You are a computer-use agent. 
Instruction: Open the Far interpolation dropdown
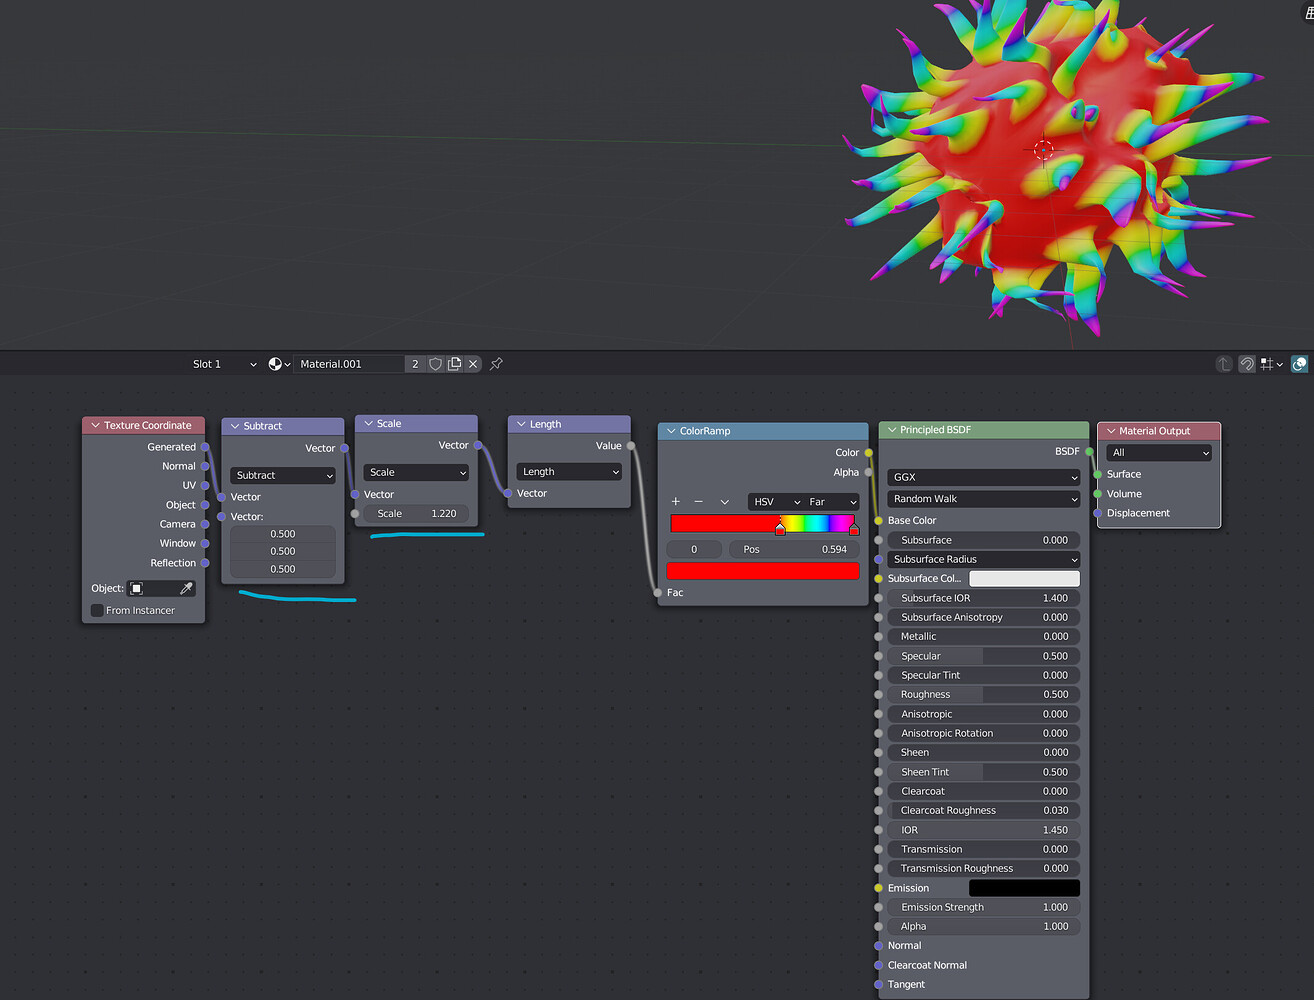click(x=832, y=502)
